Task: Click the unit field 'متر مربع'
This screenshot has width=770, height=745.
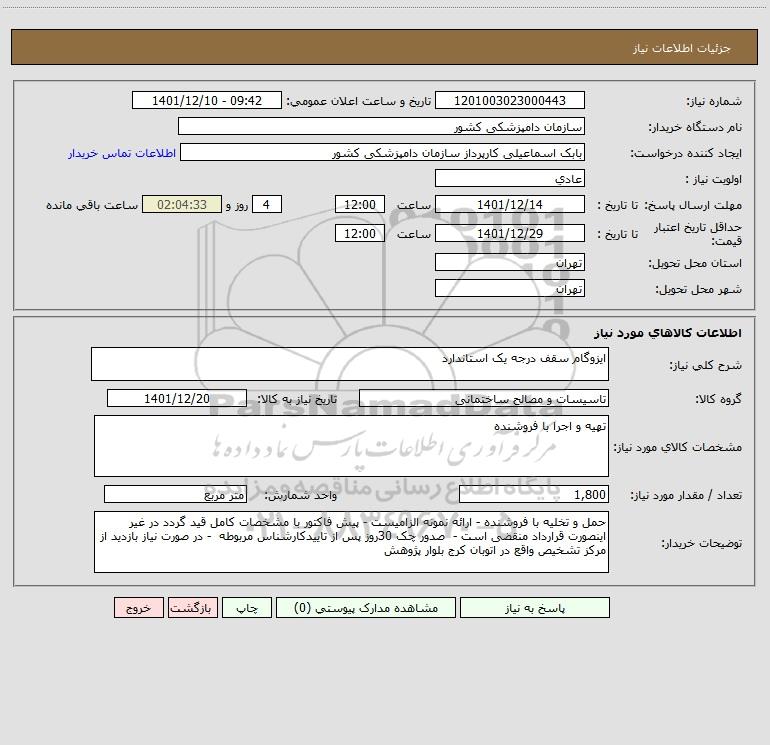Action: (175, 494)
